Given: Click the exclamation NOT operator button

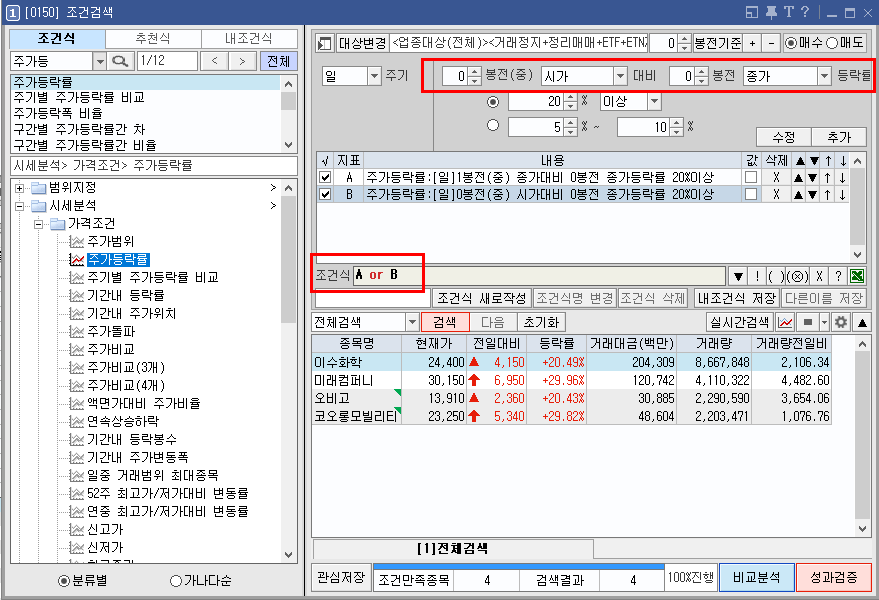Looking at the screenshot, I should pos(757,276).
